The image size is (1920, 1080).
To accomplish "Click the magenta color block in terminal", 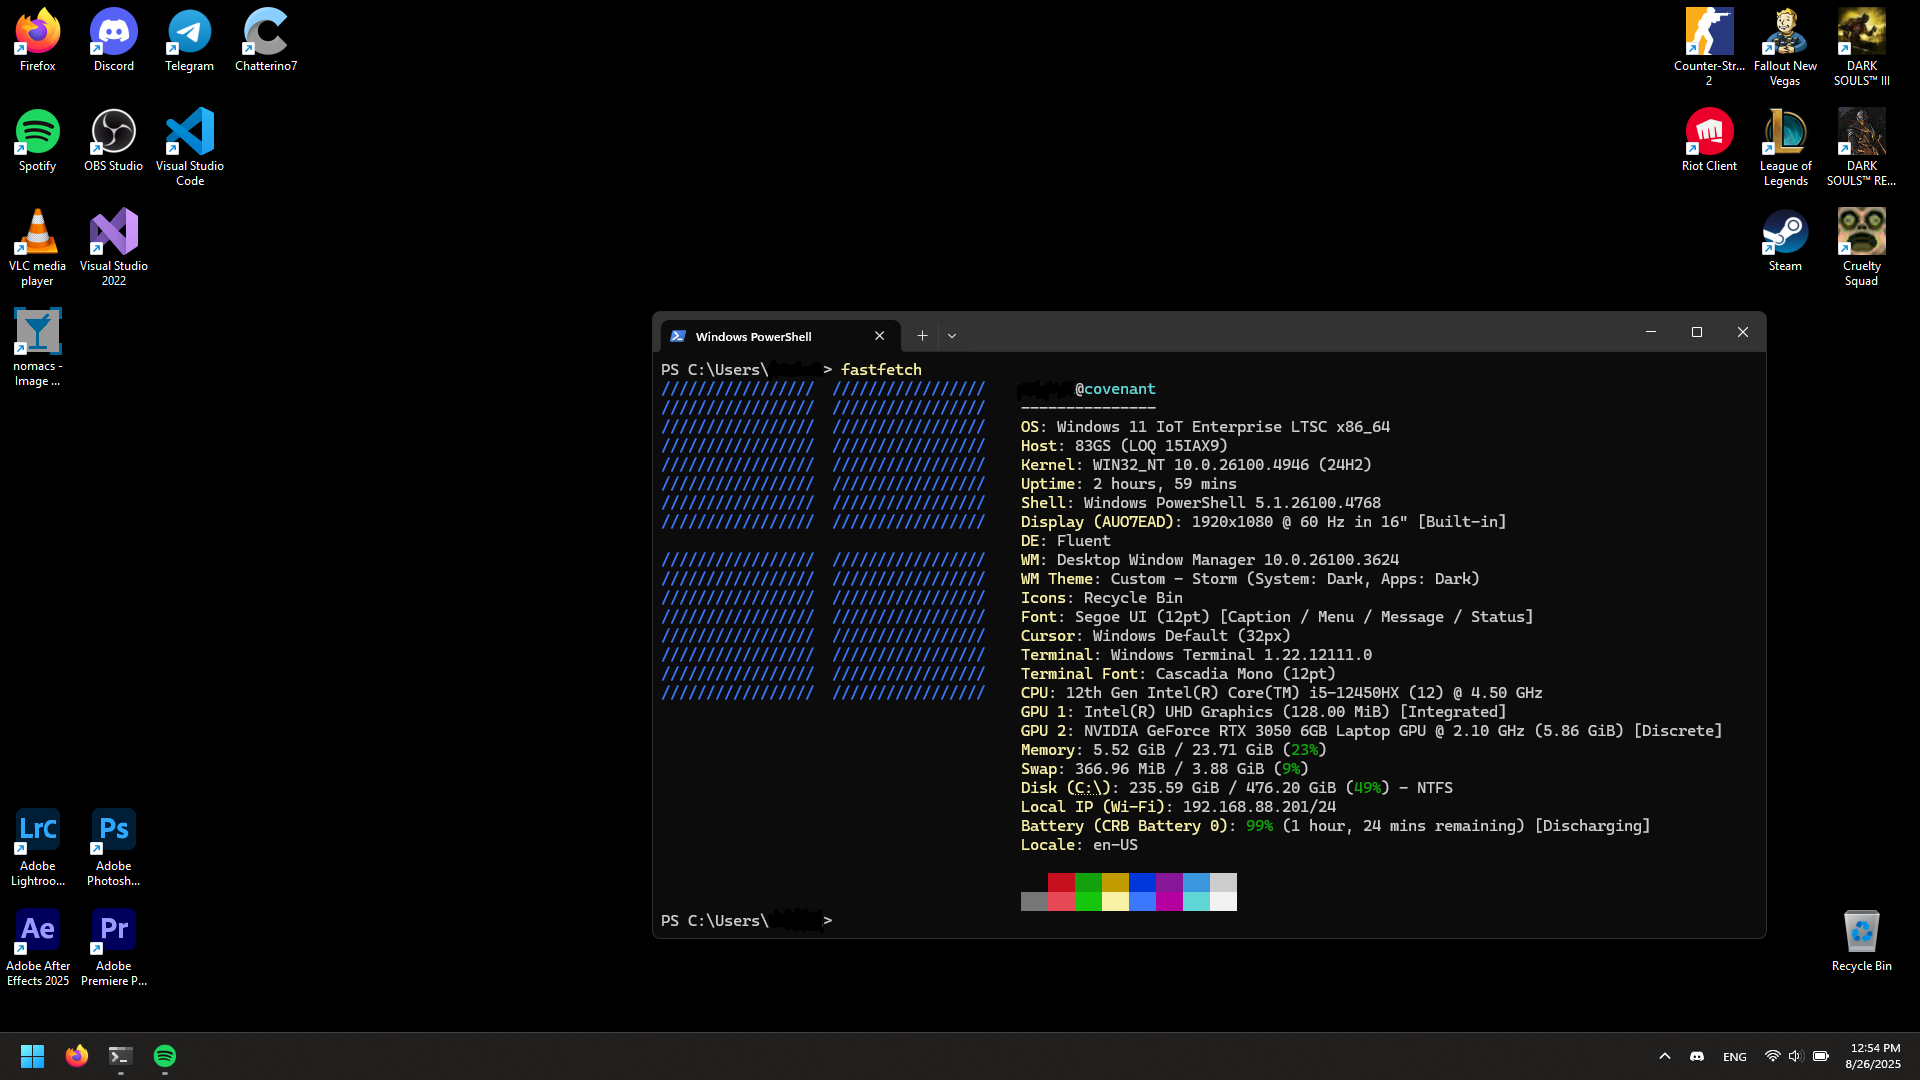I will tap(1169, 901).
